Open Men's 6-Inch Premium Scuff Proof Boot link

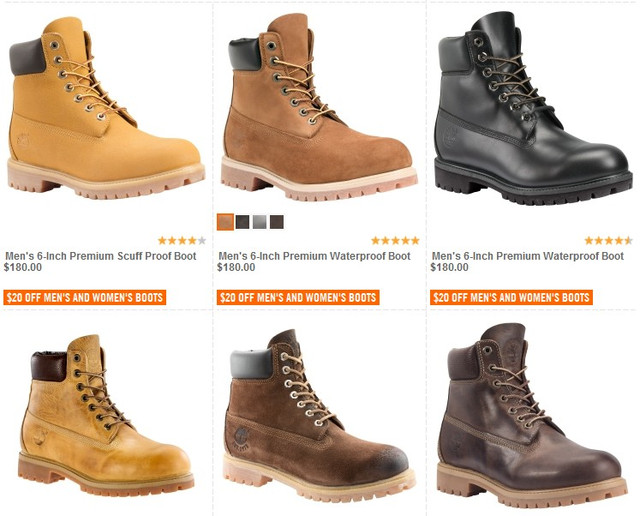pos(100,256)
